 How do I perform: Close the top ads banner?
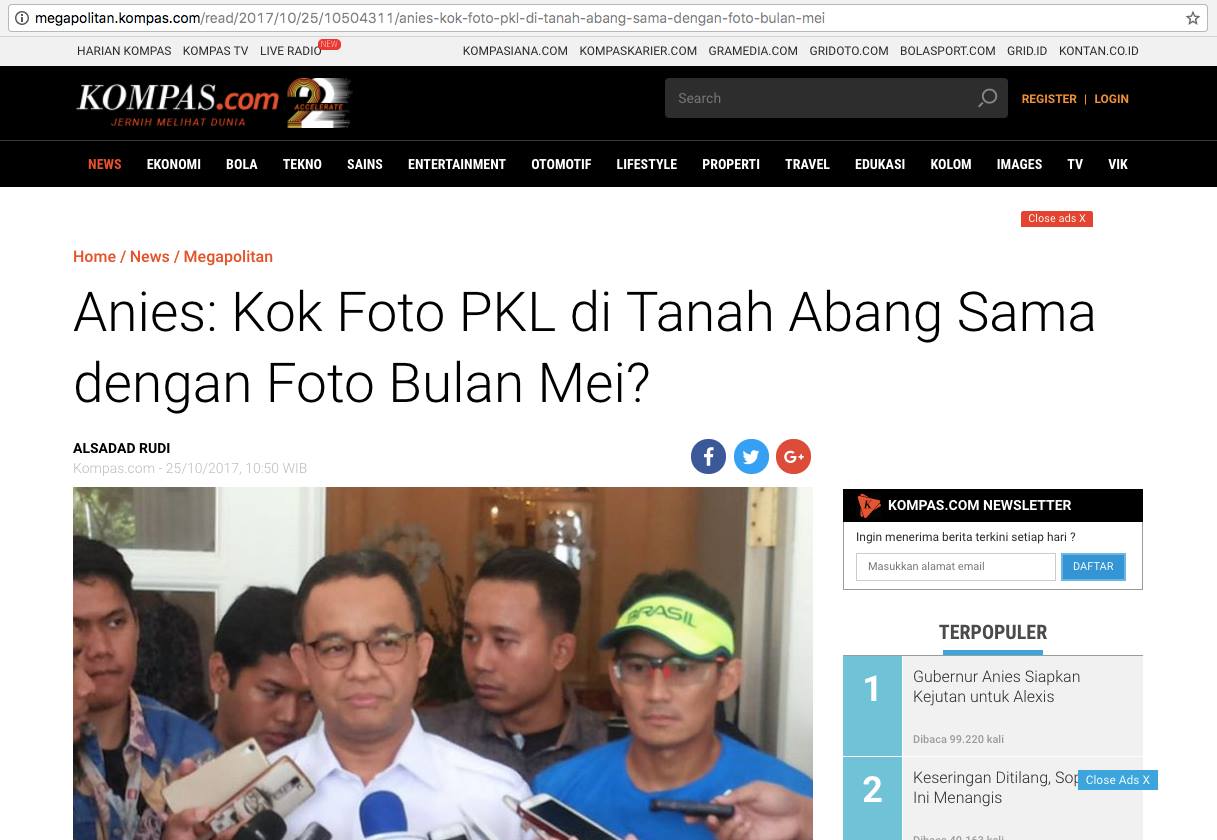1057,219
